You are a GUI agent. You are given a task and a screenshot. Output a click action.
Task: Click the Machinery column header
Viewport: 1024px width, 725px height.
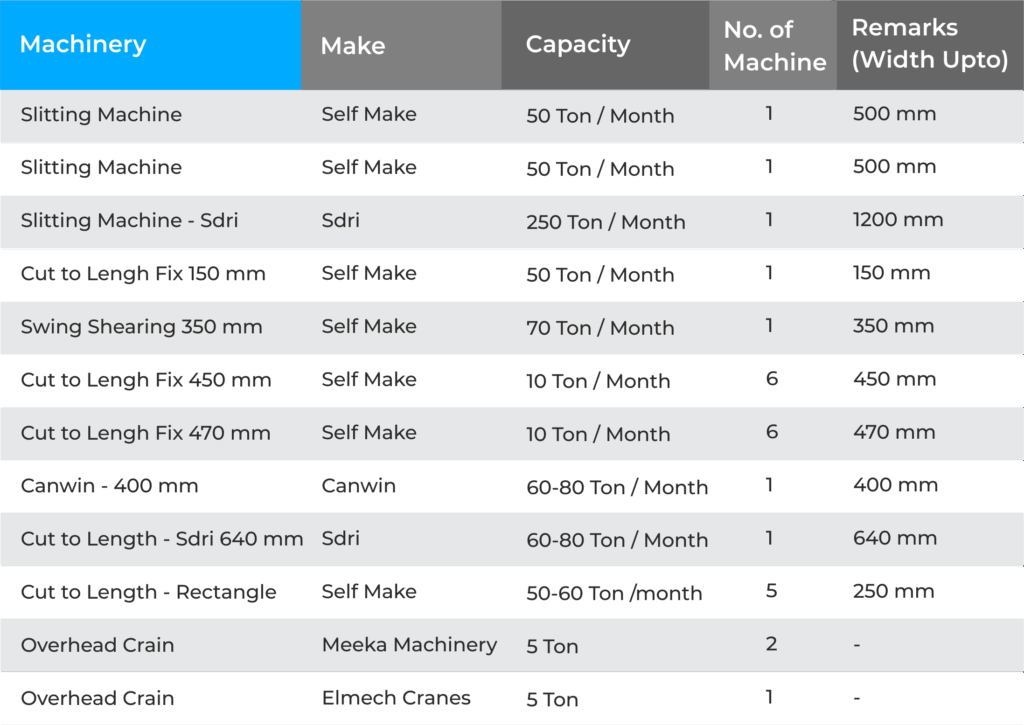(83, 45)
